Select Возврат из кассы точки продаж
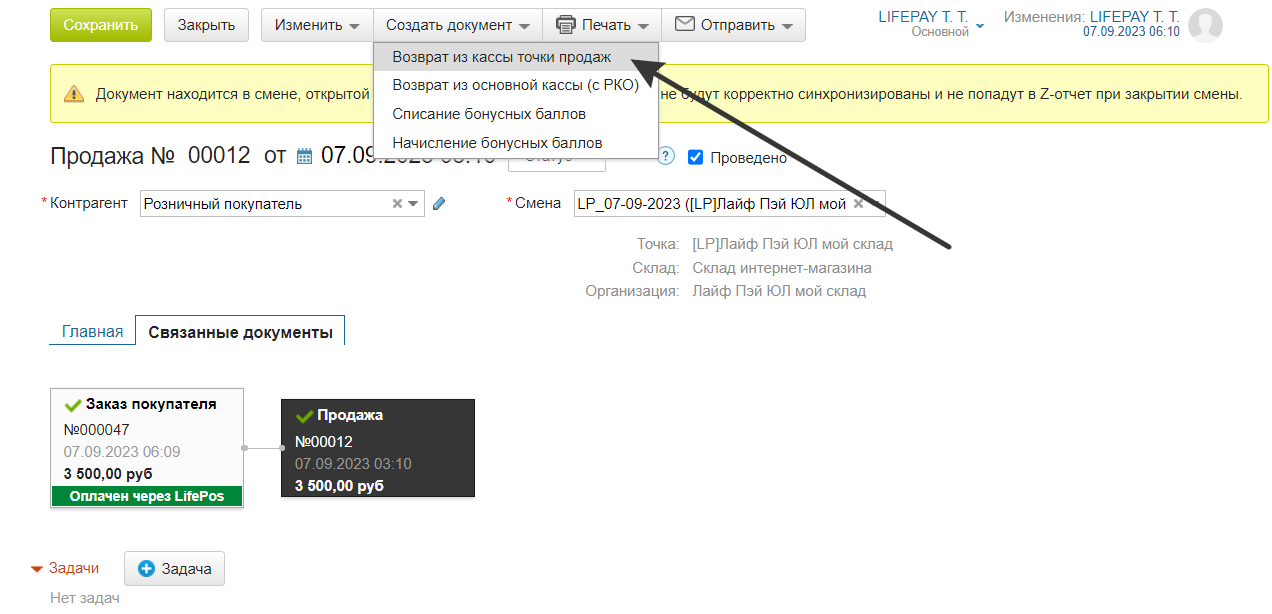Viewport: 1272px width, 614px height. pyautogui.click(x=516, y=57)
